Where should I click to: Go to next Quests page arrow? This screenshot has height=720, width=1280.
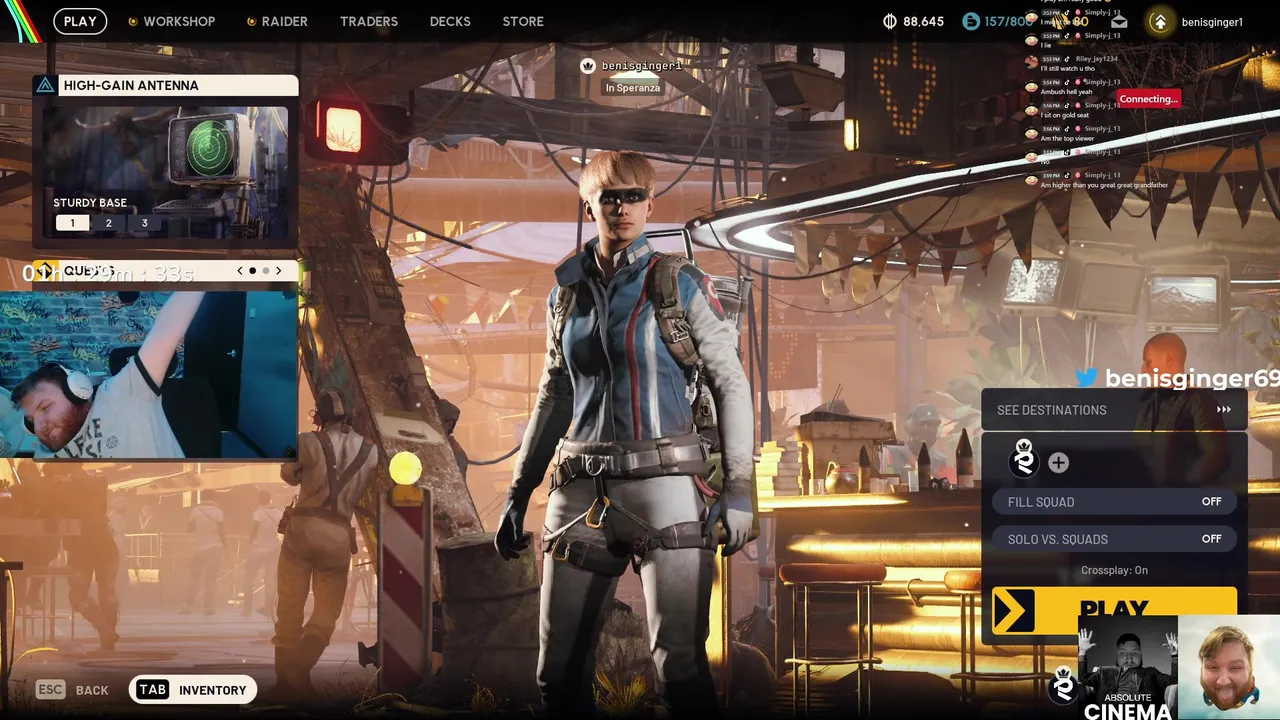pos(278,271)
